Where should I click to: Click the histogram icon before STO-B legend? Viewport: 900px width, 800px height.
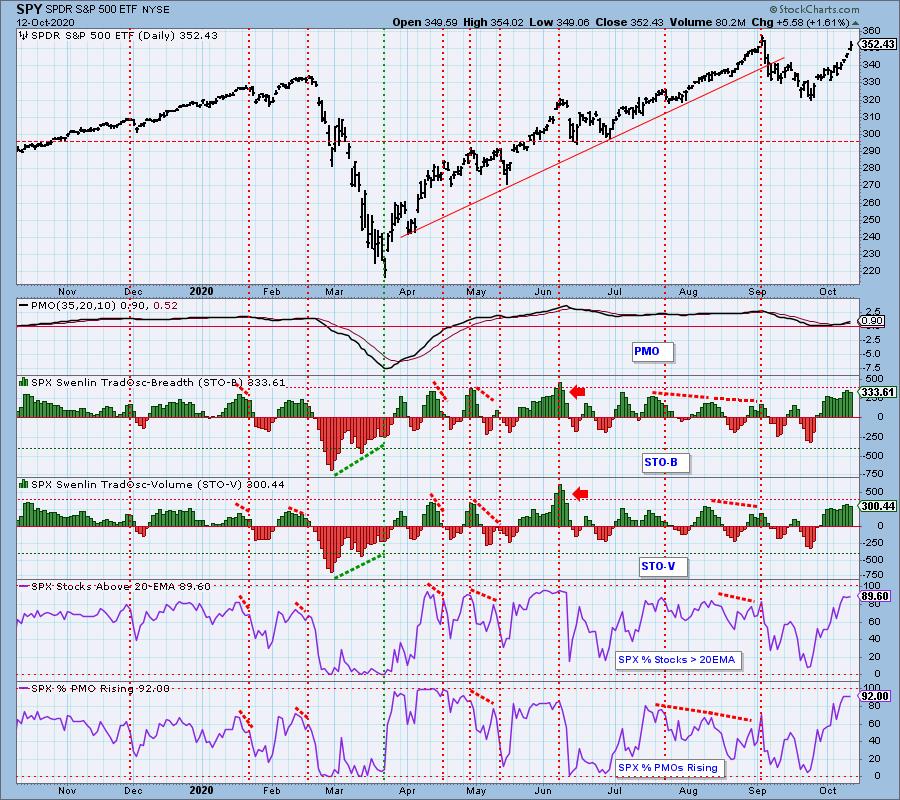coord(24,382)
